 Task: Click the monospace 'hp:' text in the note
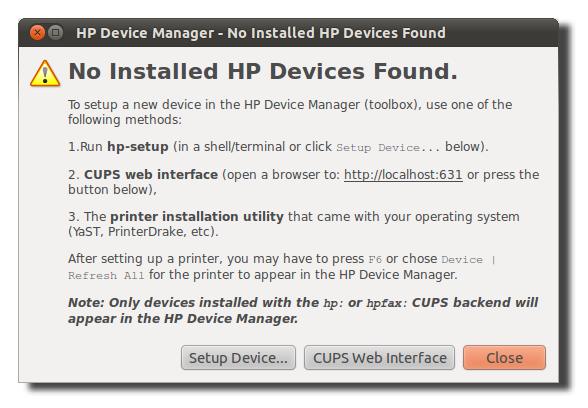point(333,303)
